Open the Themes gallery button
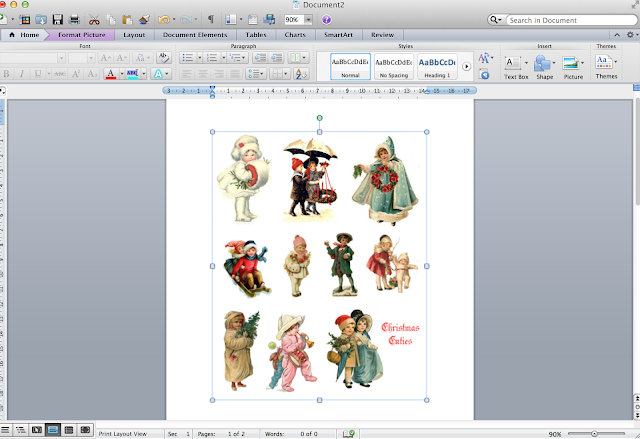The width and height of the screenshot is (640, 439). [606, 67]
